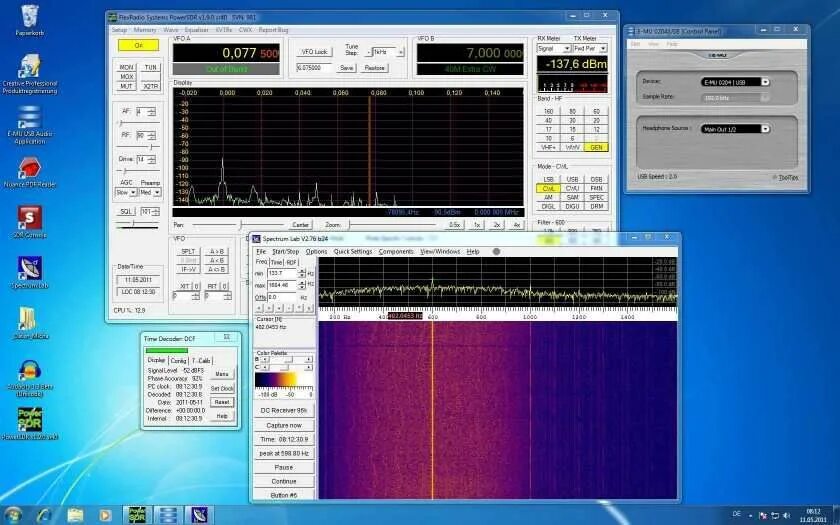
Task: Switch to PowerSDR via its taskbar icon
Action: click(137, 515)
